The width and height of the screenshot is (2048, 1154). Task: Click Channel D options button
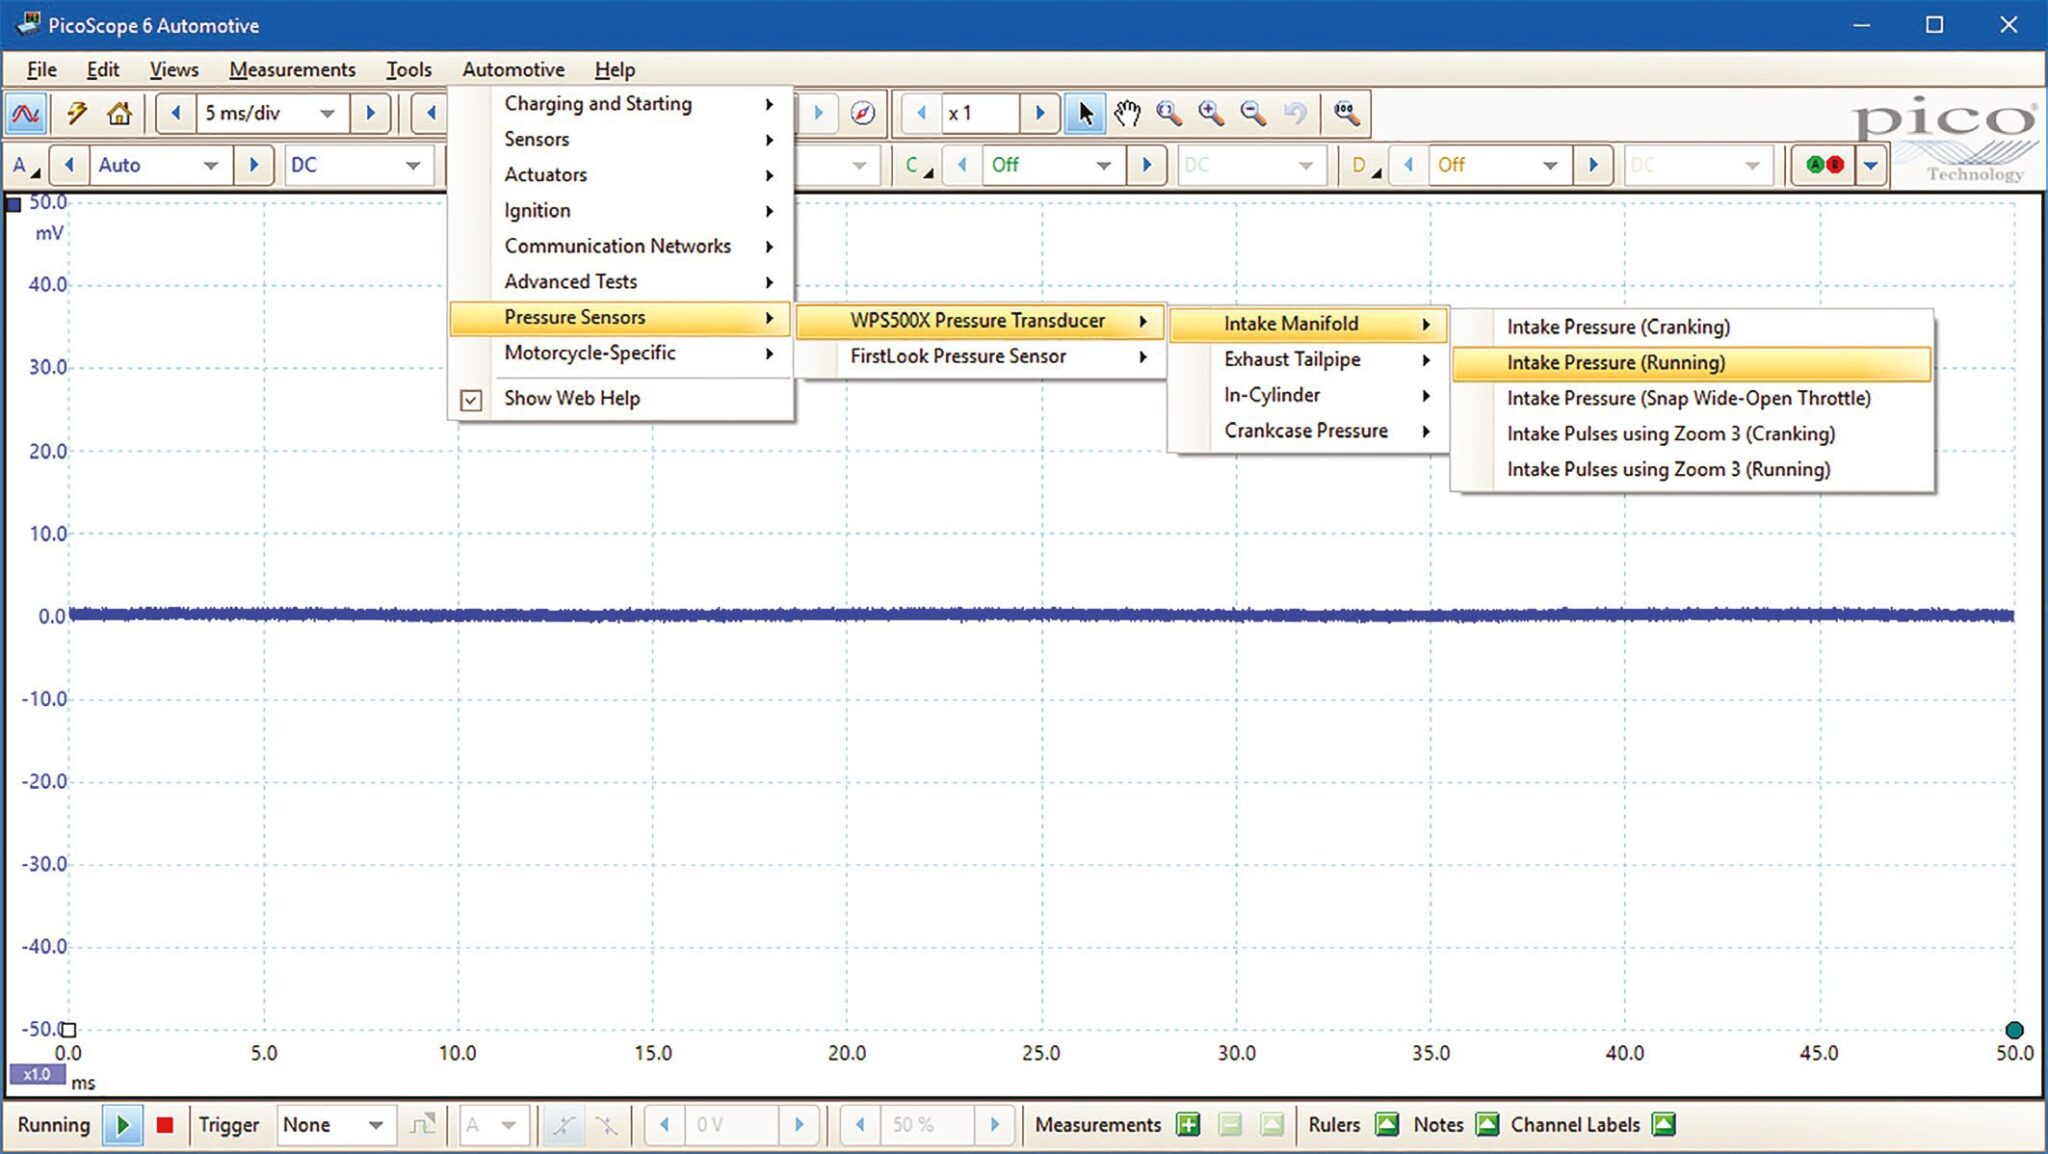[x=1364, y=166]
